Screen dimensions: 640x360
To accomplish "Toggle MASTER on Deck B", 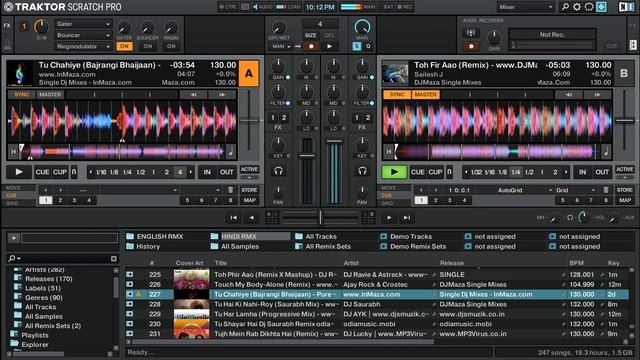I will point(425,94).
